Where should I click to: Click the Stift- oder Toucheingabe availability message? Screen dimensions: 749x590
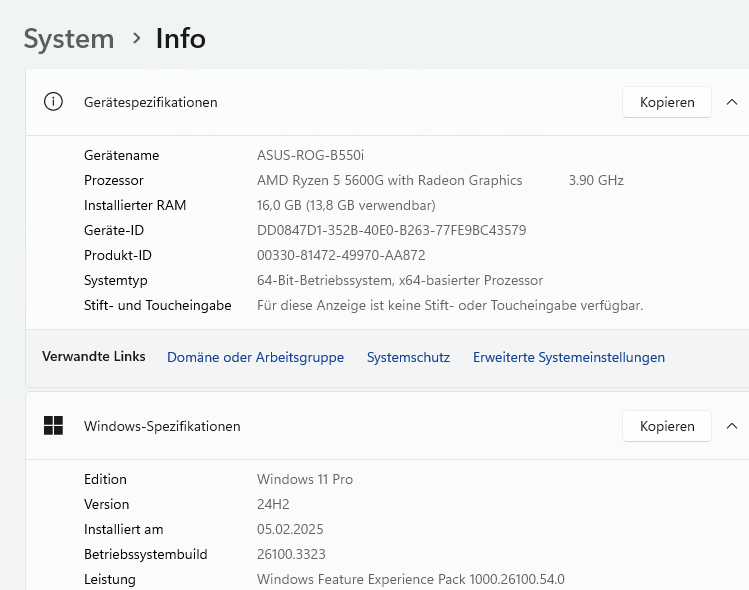(x=450, y=305)
